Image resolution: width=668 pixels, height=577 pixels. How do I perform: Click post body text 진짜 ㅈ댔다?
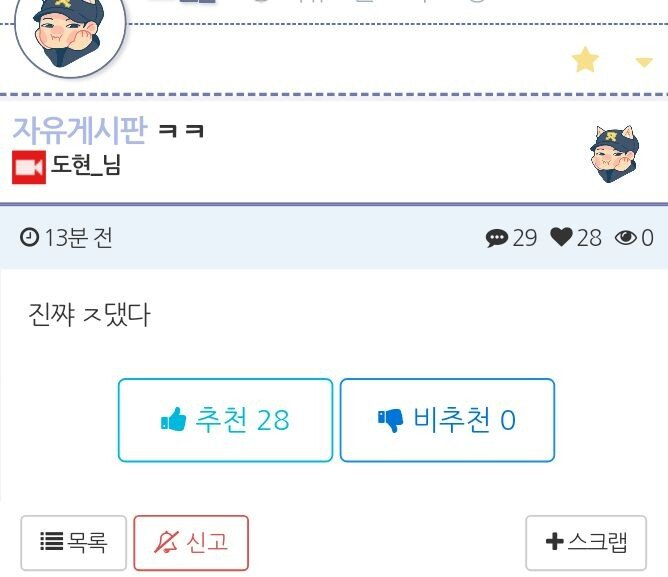tap(89, 315)
